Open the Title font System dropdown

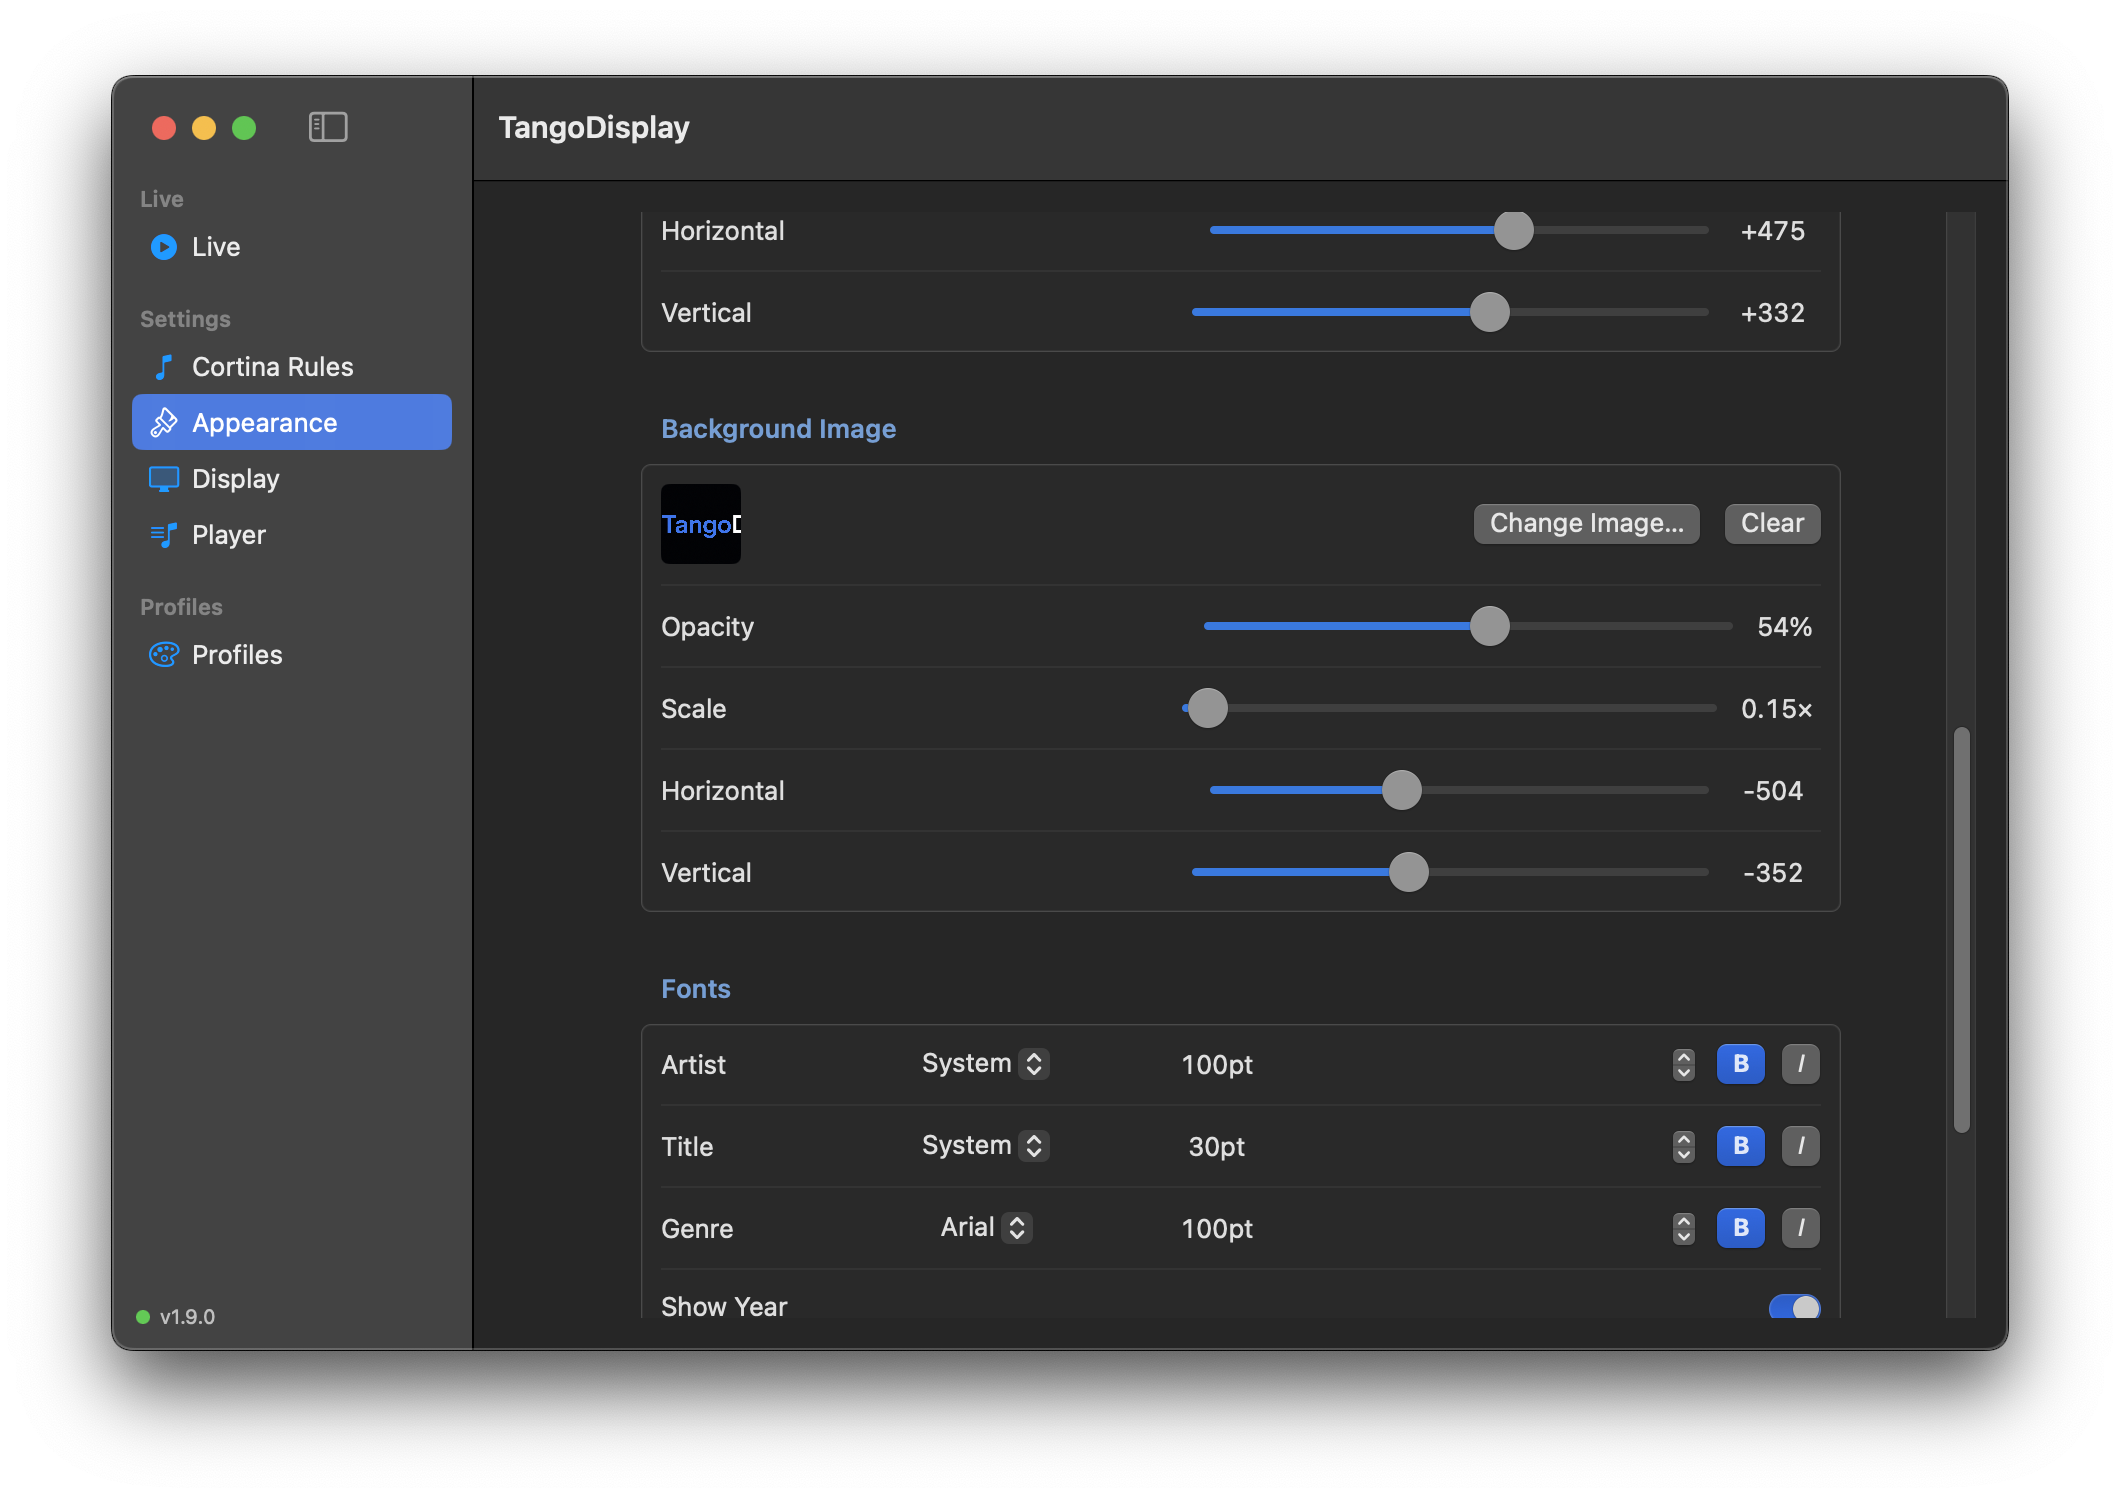985,1146
